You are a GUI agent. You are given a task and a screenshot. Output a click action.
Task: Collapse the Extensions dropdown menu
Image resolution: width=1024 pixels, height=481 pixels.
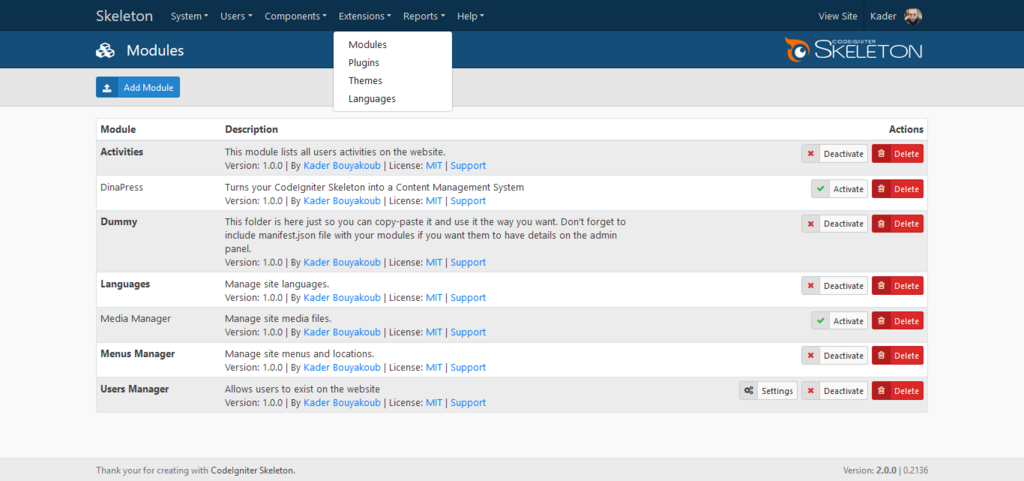coord(365,16)
